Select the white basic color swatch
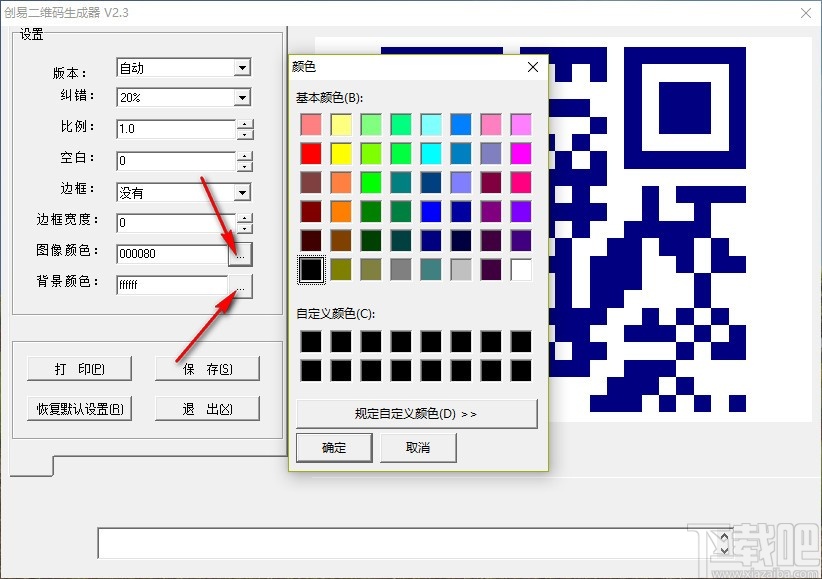 pyautogui.click(x=521, y=270)
